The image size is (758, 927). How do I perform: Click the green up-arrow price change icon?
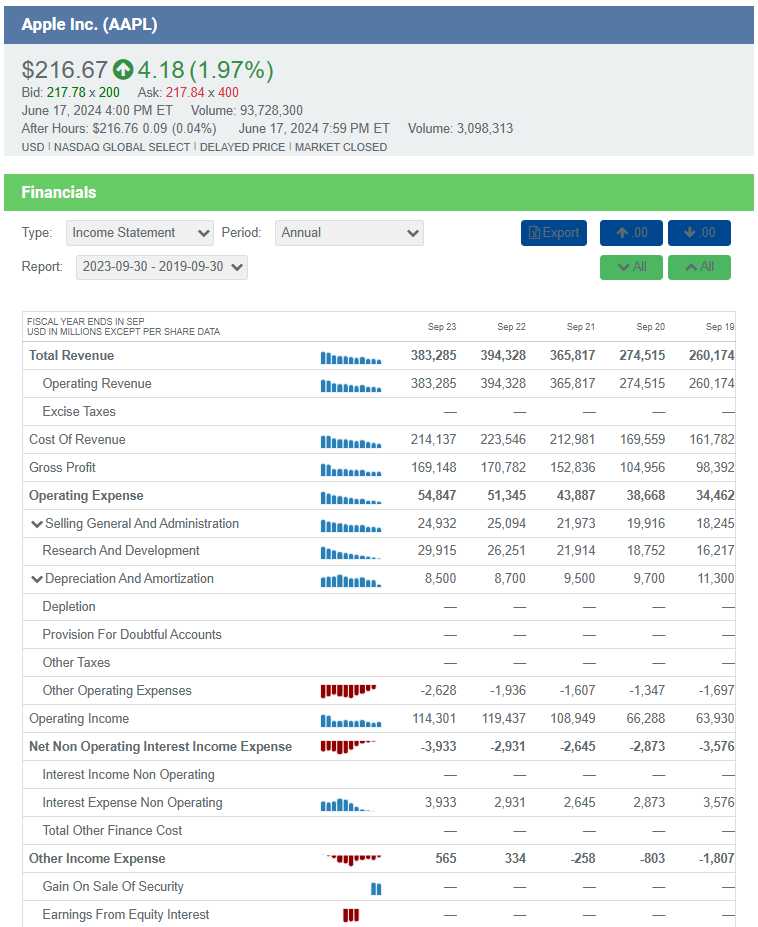tap(123, 70)
